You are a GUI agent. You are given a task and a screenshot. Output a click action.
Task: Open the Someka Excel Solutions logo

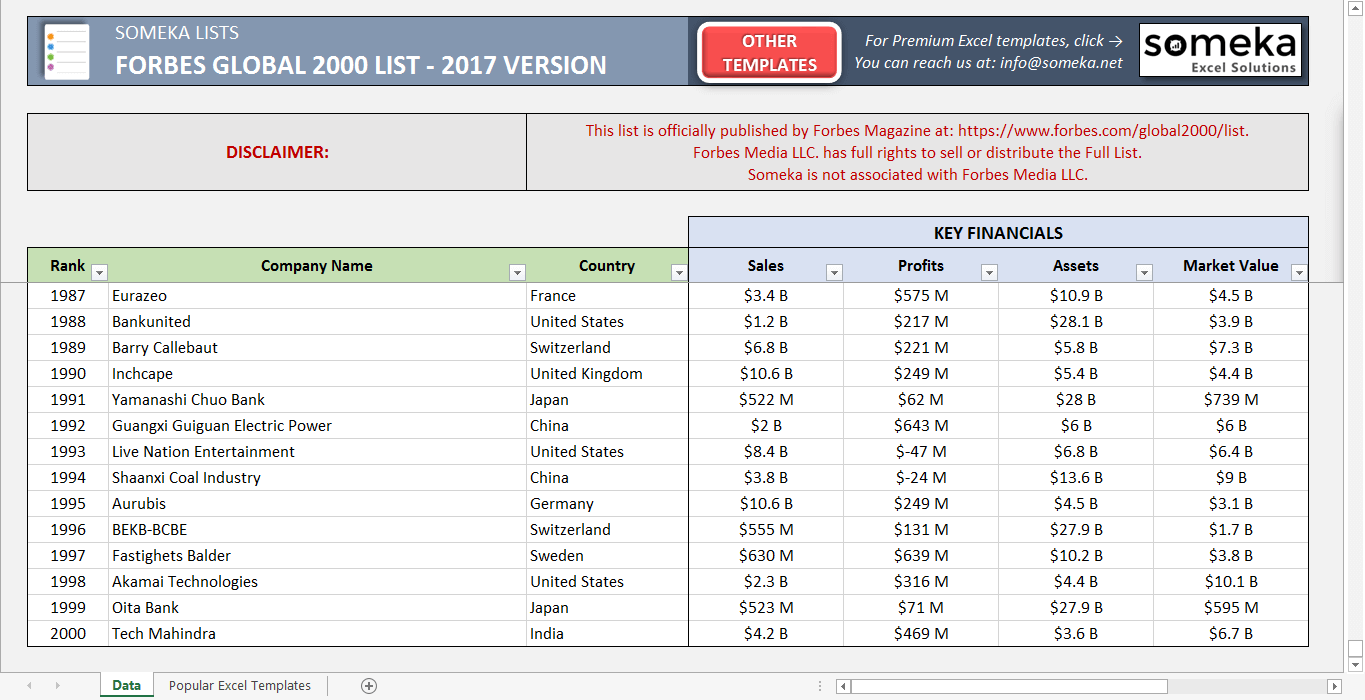pyautogui.click(x=1220, y=51)
